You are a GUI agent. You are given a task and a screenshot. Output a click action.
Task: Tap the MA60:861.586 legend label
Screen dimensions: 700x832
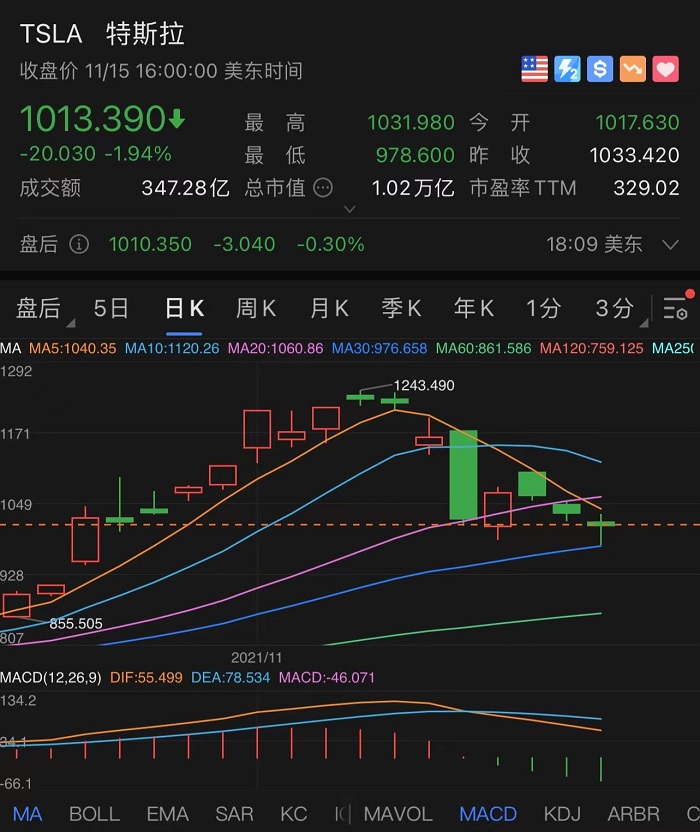tap(483, 349)
